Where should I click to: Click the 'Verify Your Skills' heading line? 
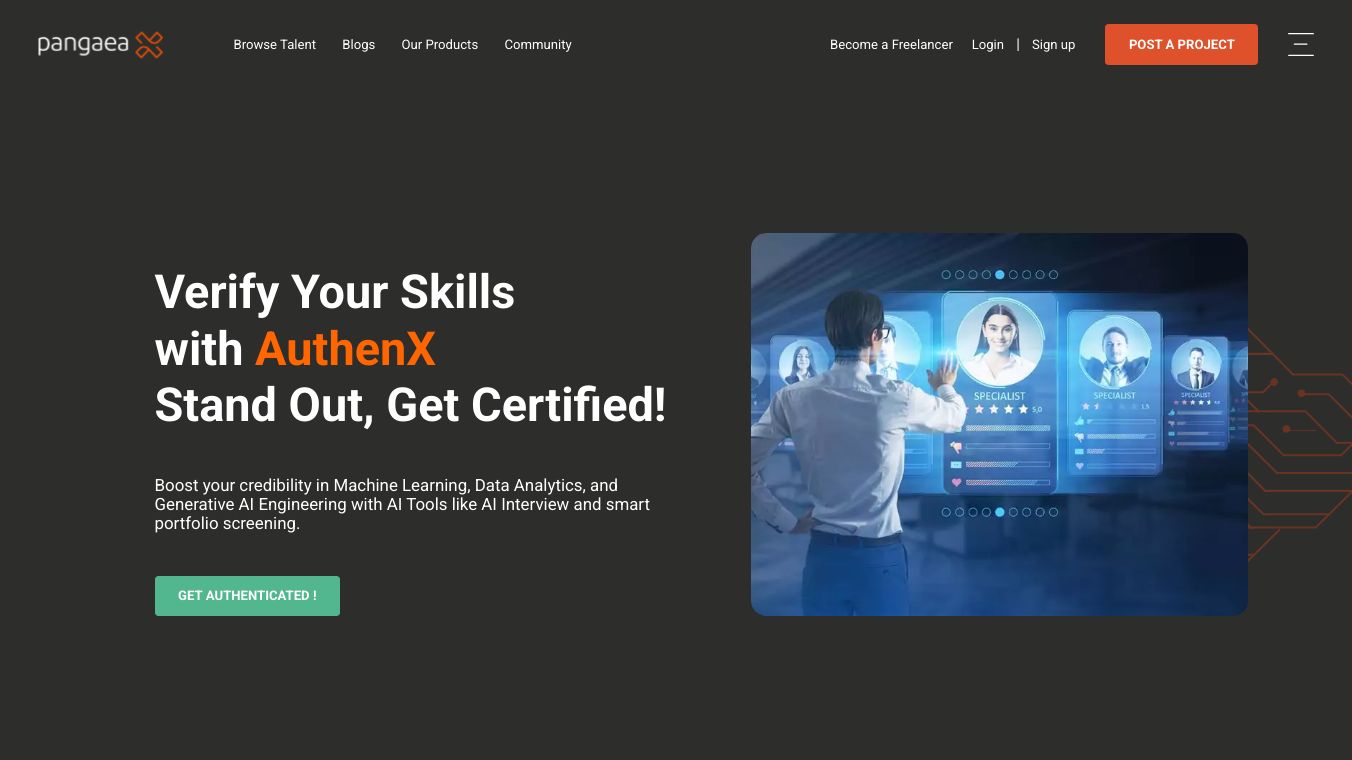point(335,292)
